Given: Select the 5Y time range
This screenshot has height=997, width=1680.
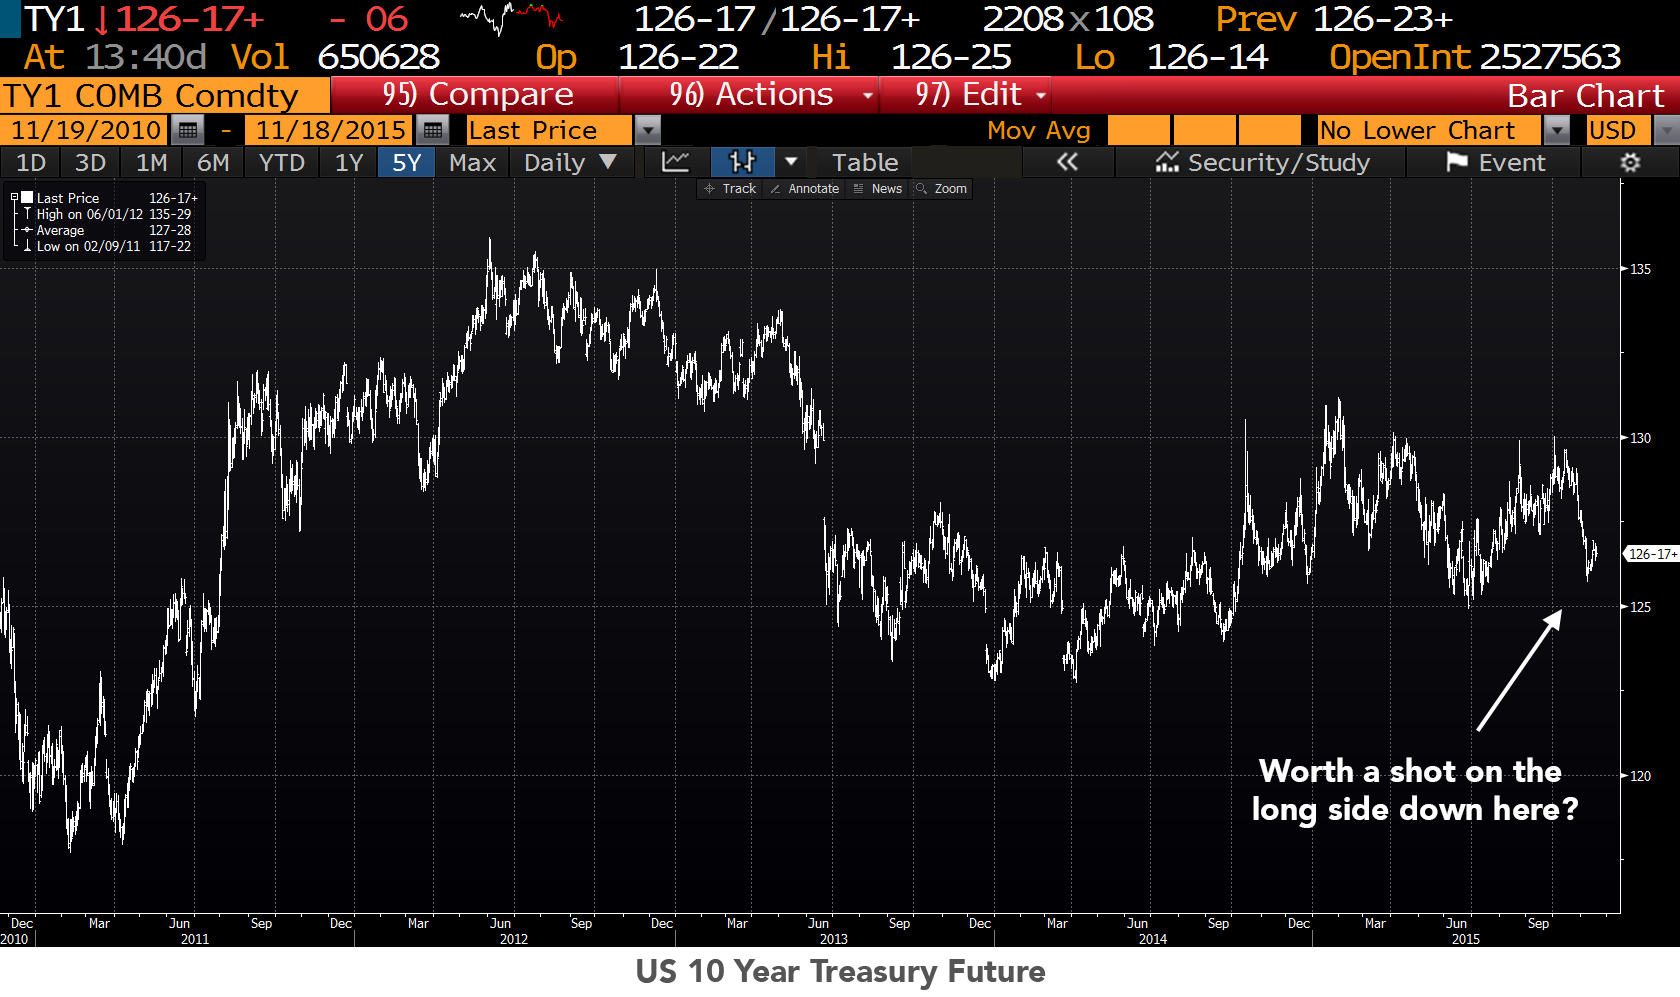Looking at the screenshot, I should (406, 162).
